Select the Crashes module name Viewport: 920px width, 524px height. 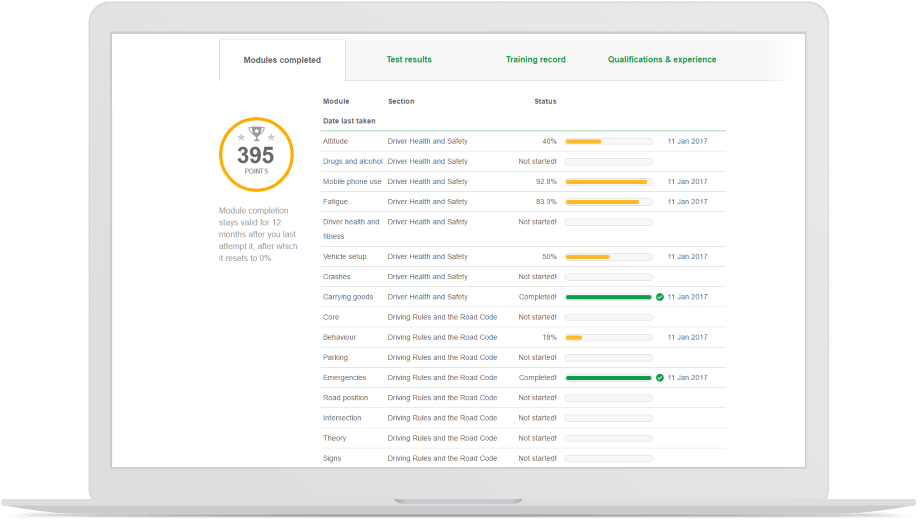pyautogui.click(x=336, y=277)
